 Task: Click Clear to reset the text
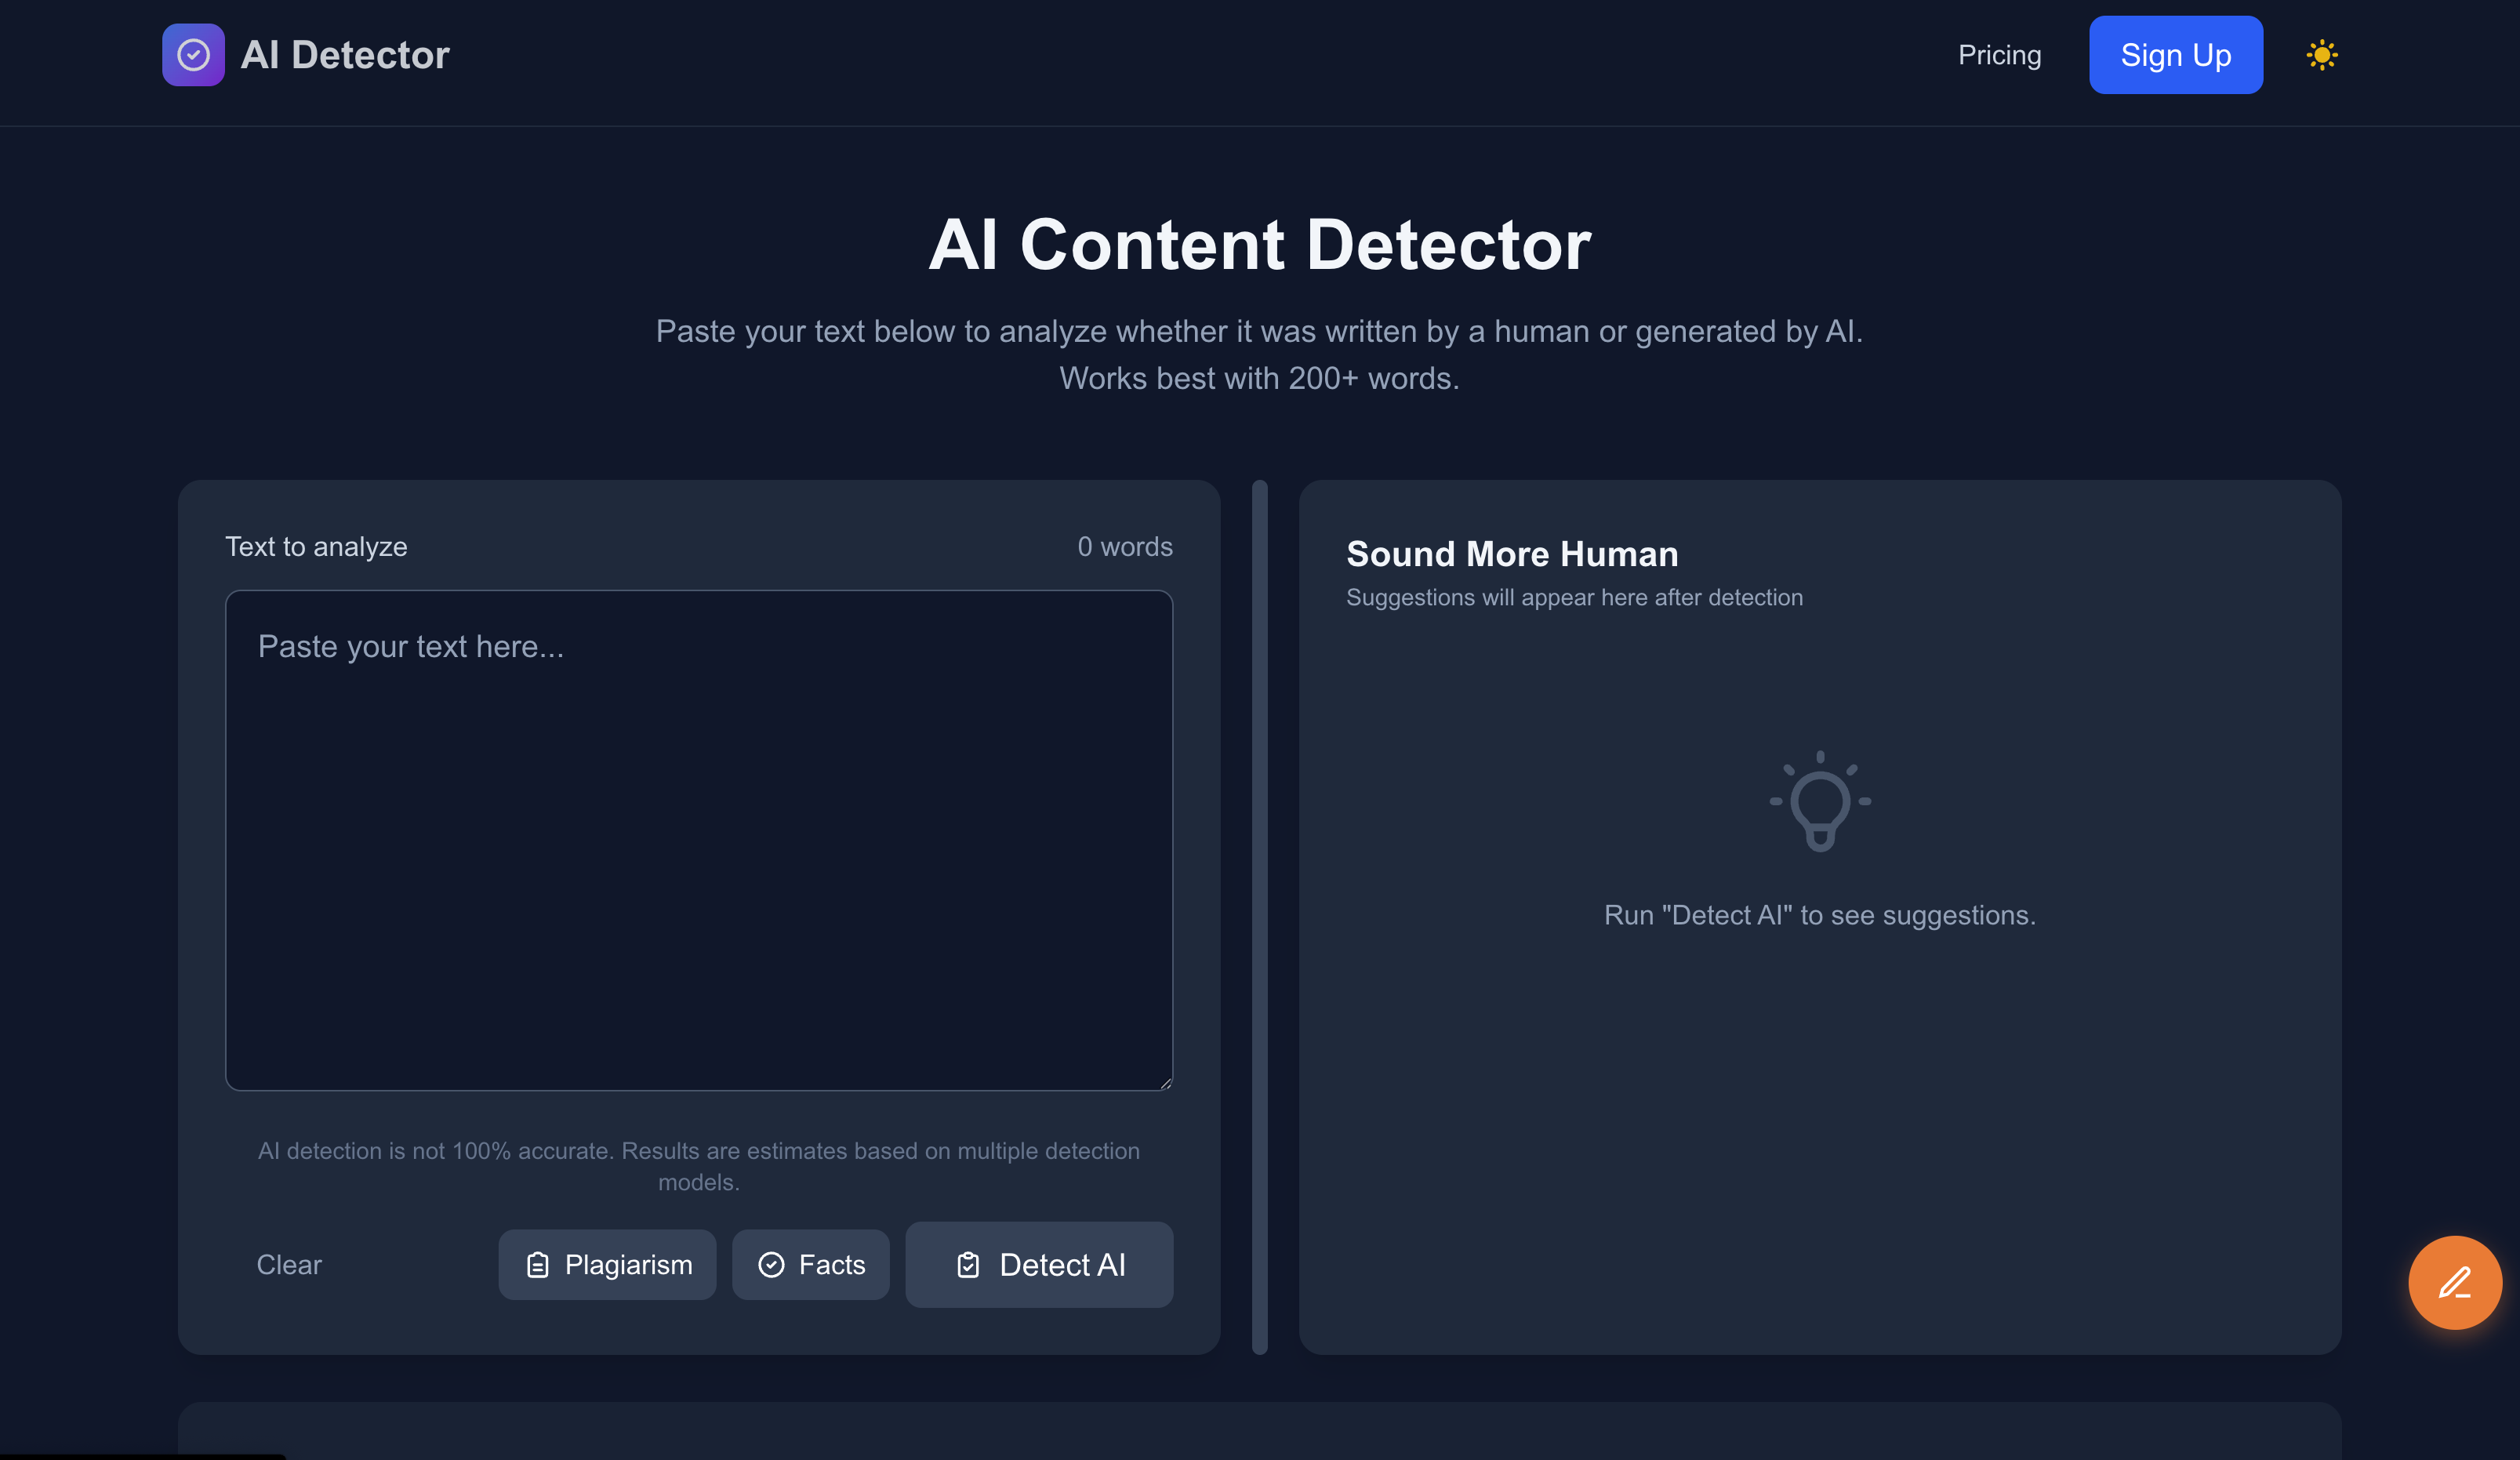coord(289,1264)
